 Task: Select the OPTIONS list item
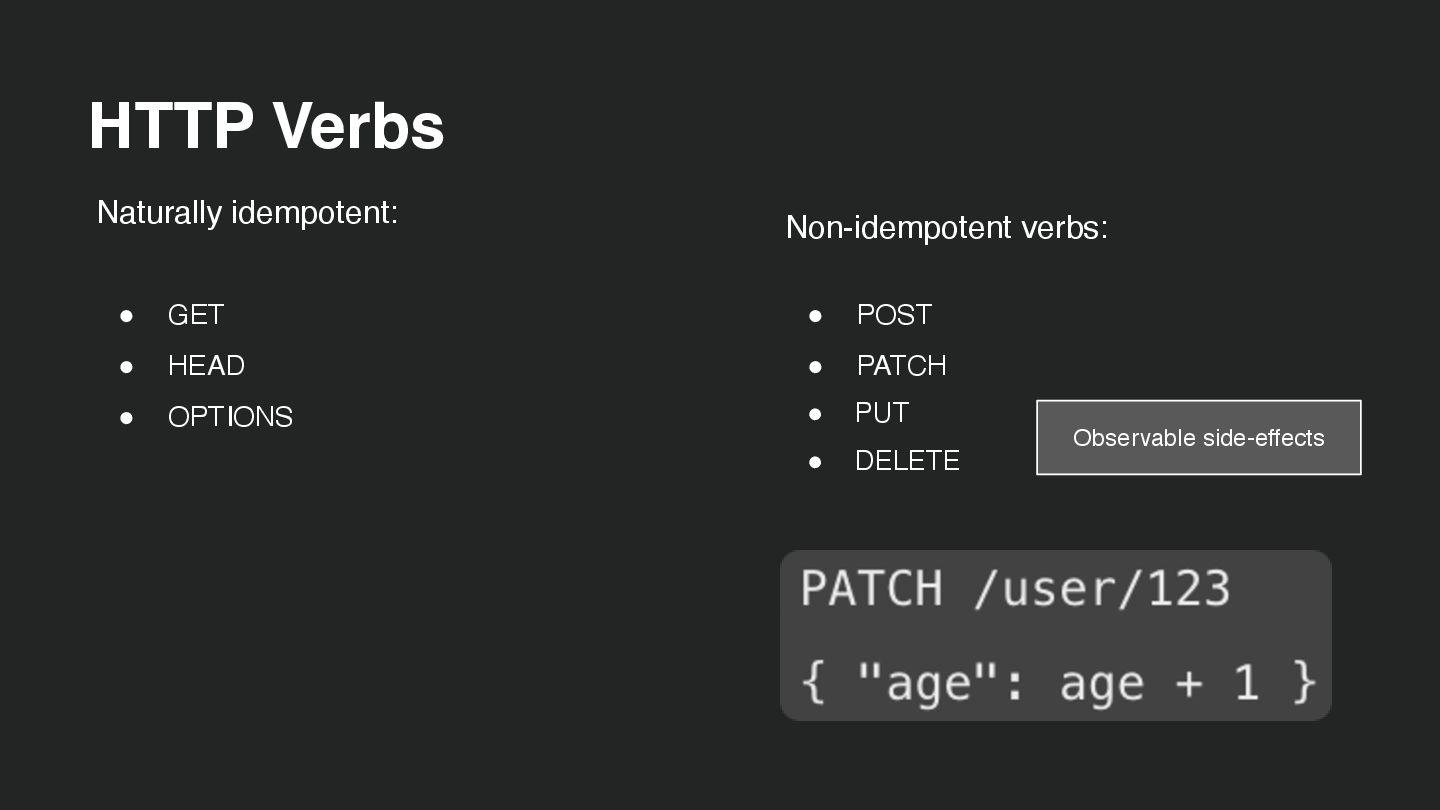230,417
